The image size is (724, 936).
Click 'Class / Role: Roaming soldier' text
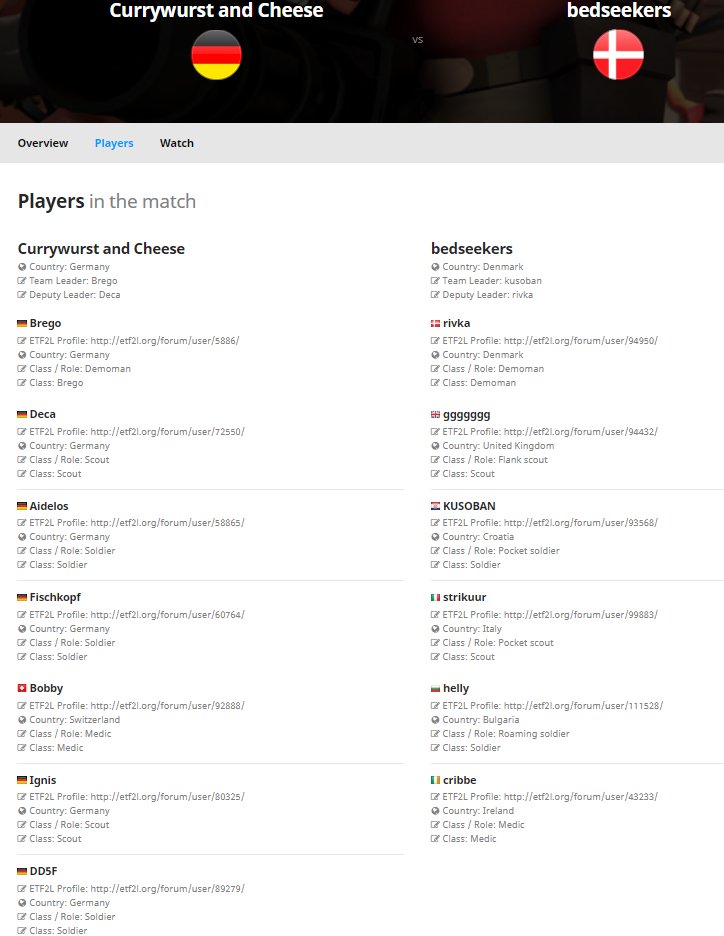(506, 734)
